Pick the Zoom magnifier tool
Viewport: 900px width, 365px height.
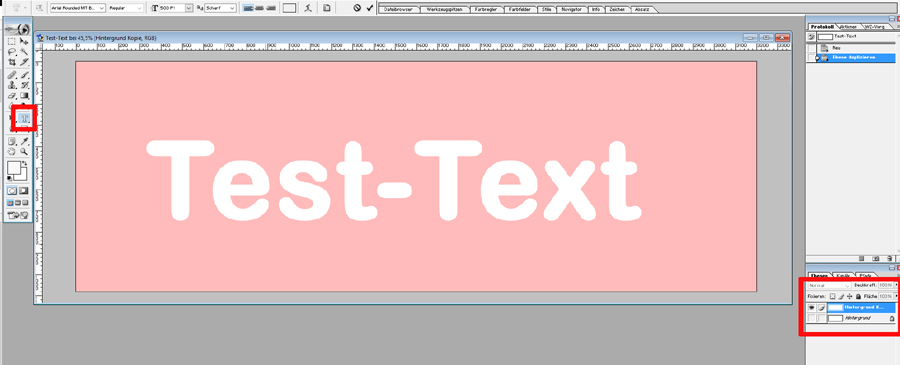point(24,152)
